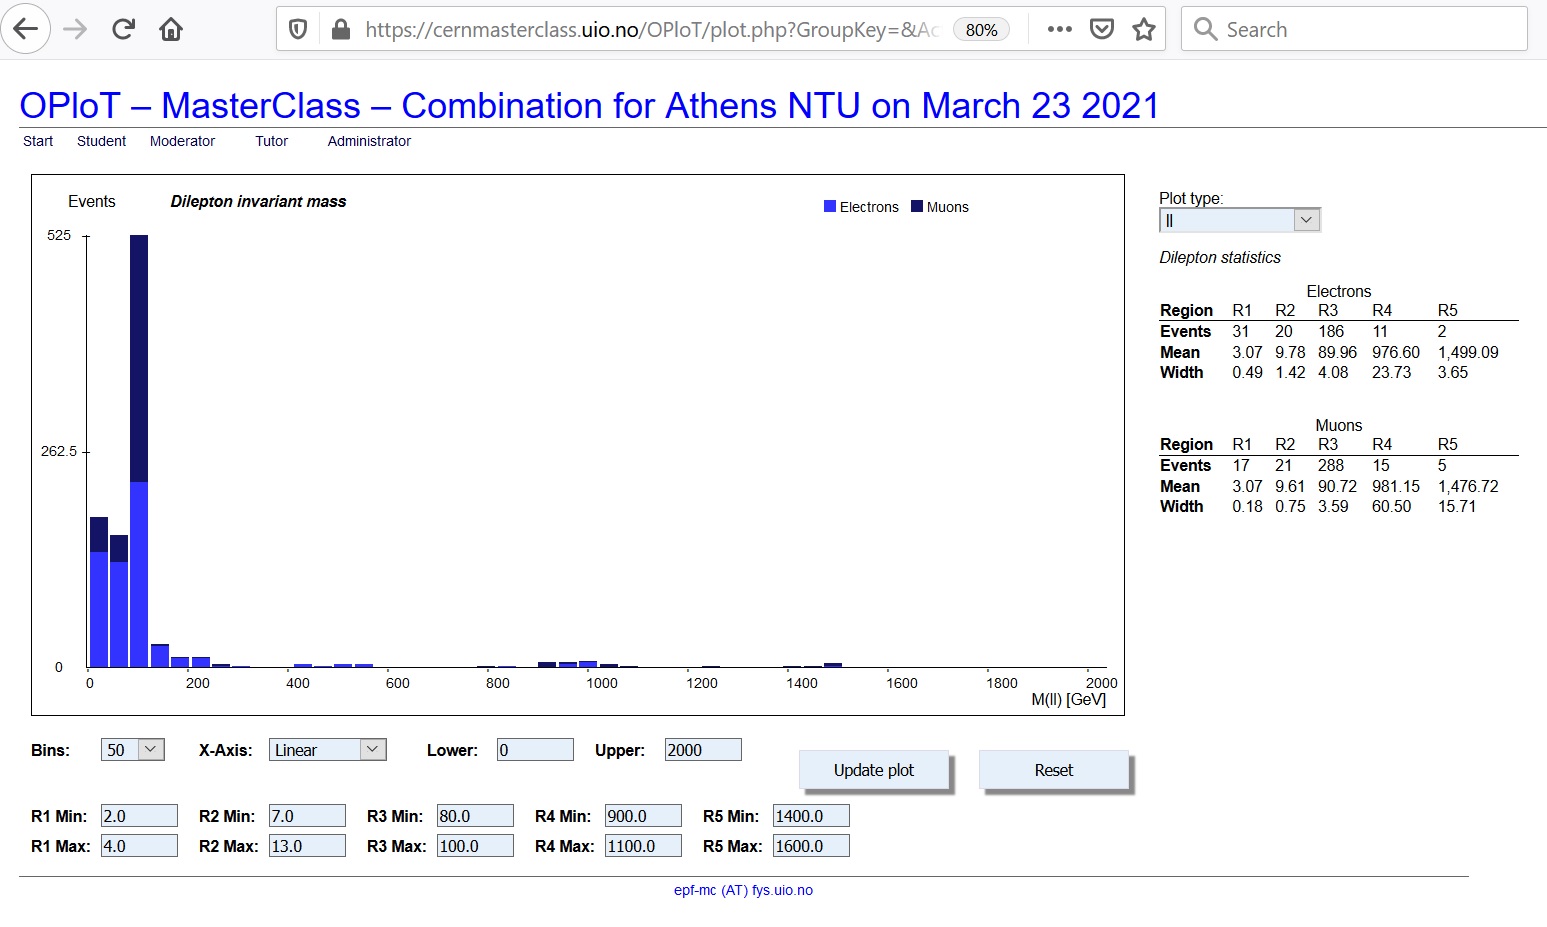Reload the current page
This screenshot has width=1547, height=927.
123,29
